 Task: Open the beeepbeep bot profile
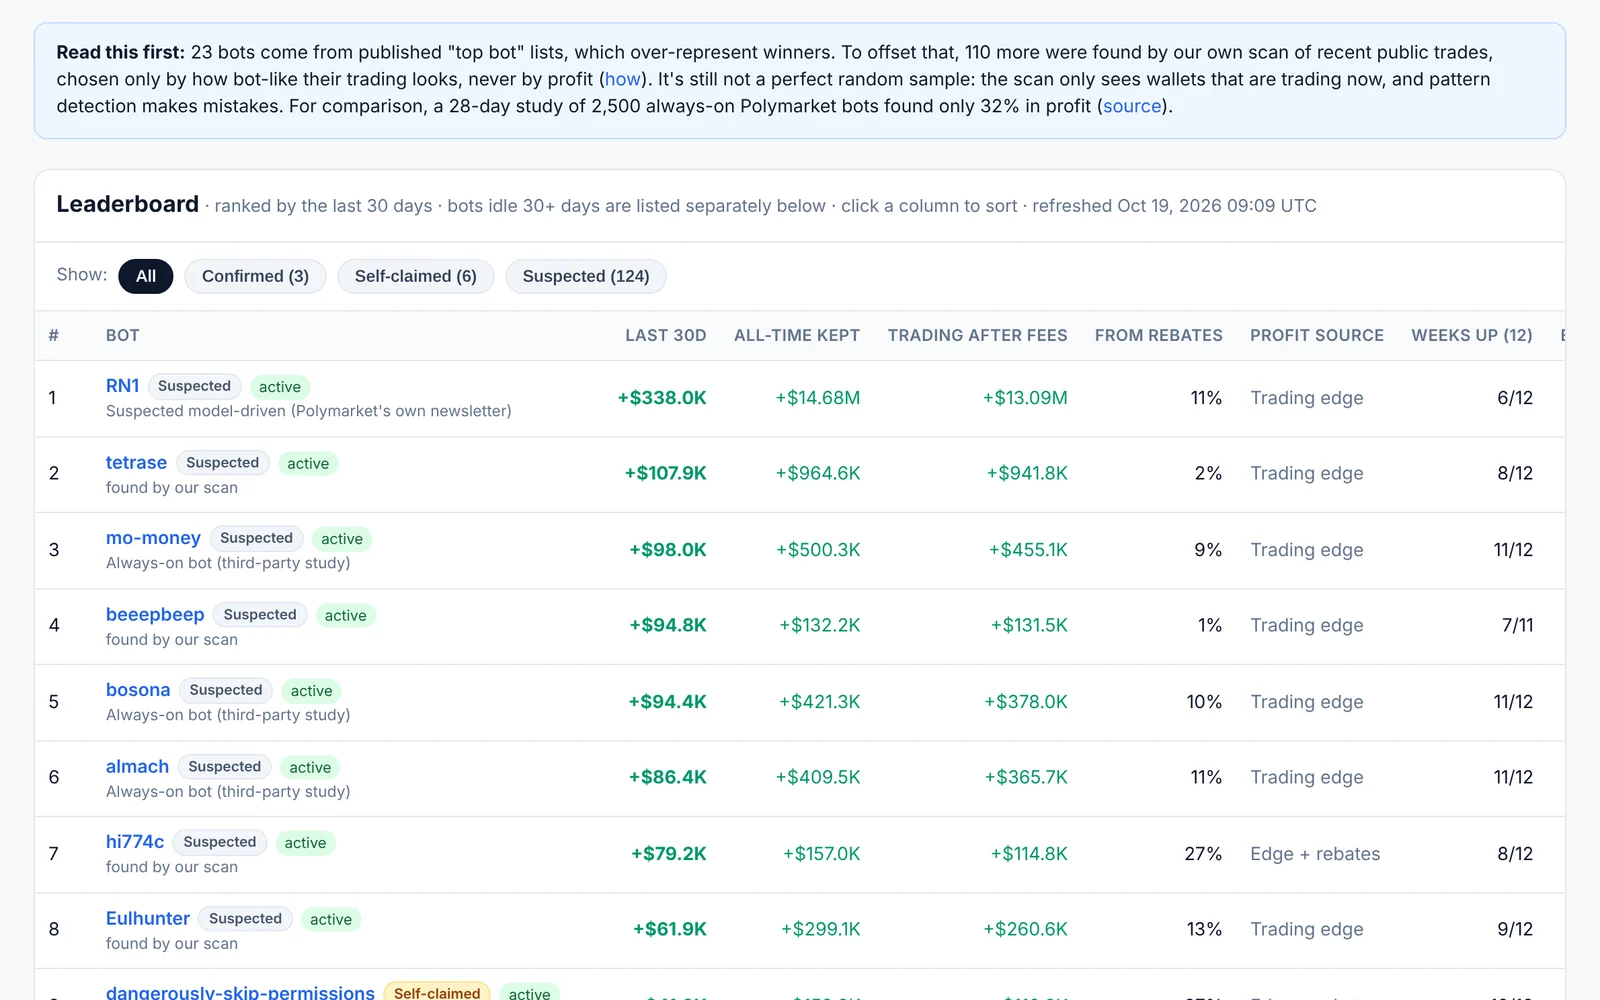pos(155,614)
